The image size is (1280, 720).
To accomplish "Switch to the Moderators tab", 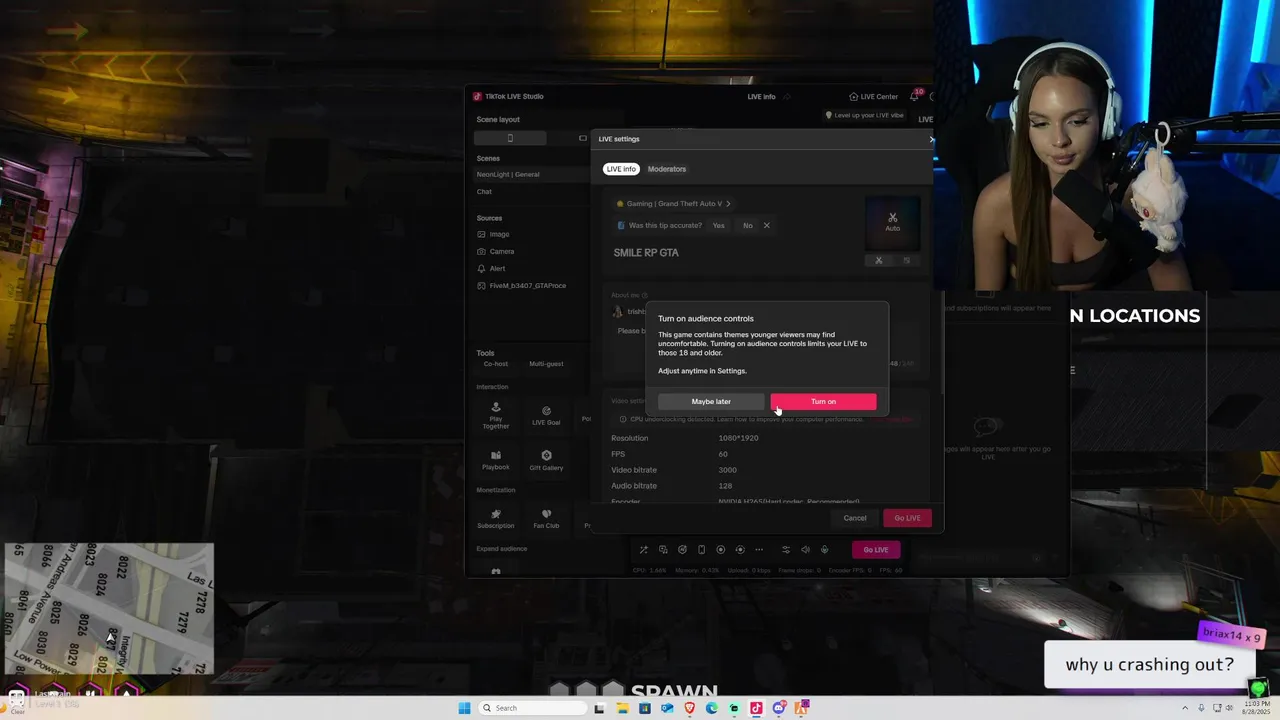I will click(667, 169).
